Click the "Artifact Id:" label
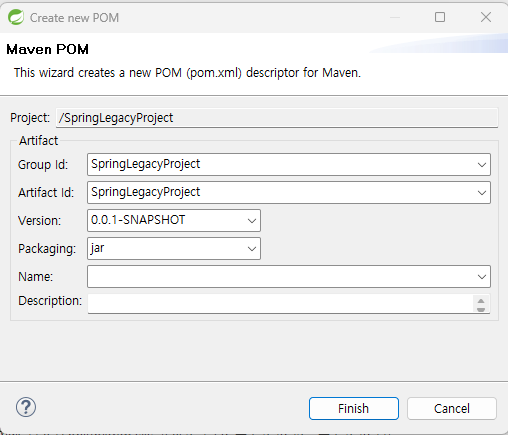This screenshot has width=508, height=435. coord(46,193)
